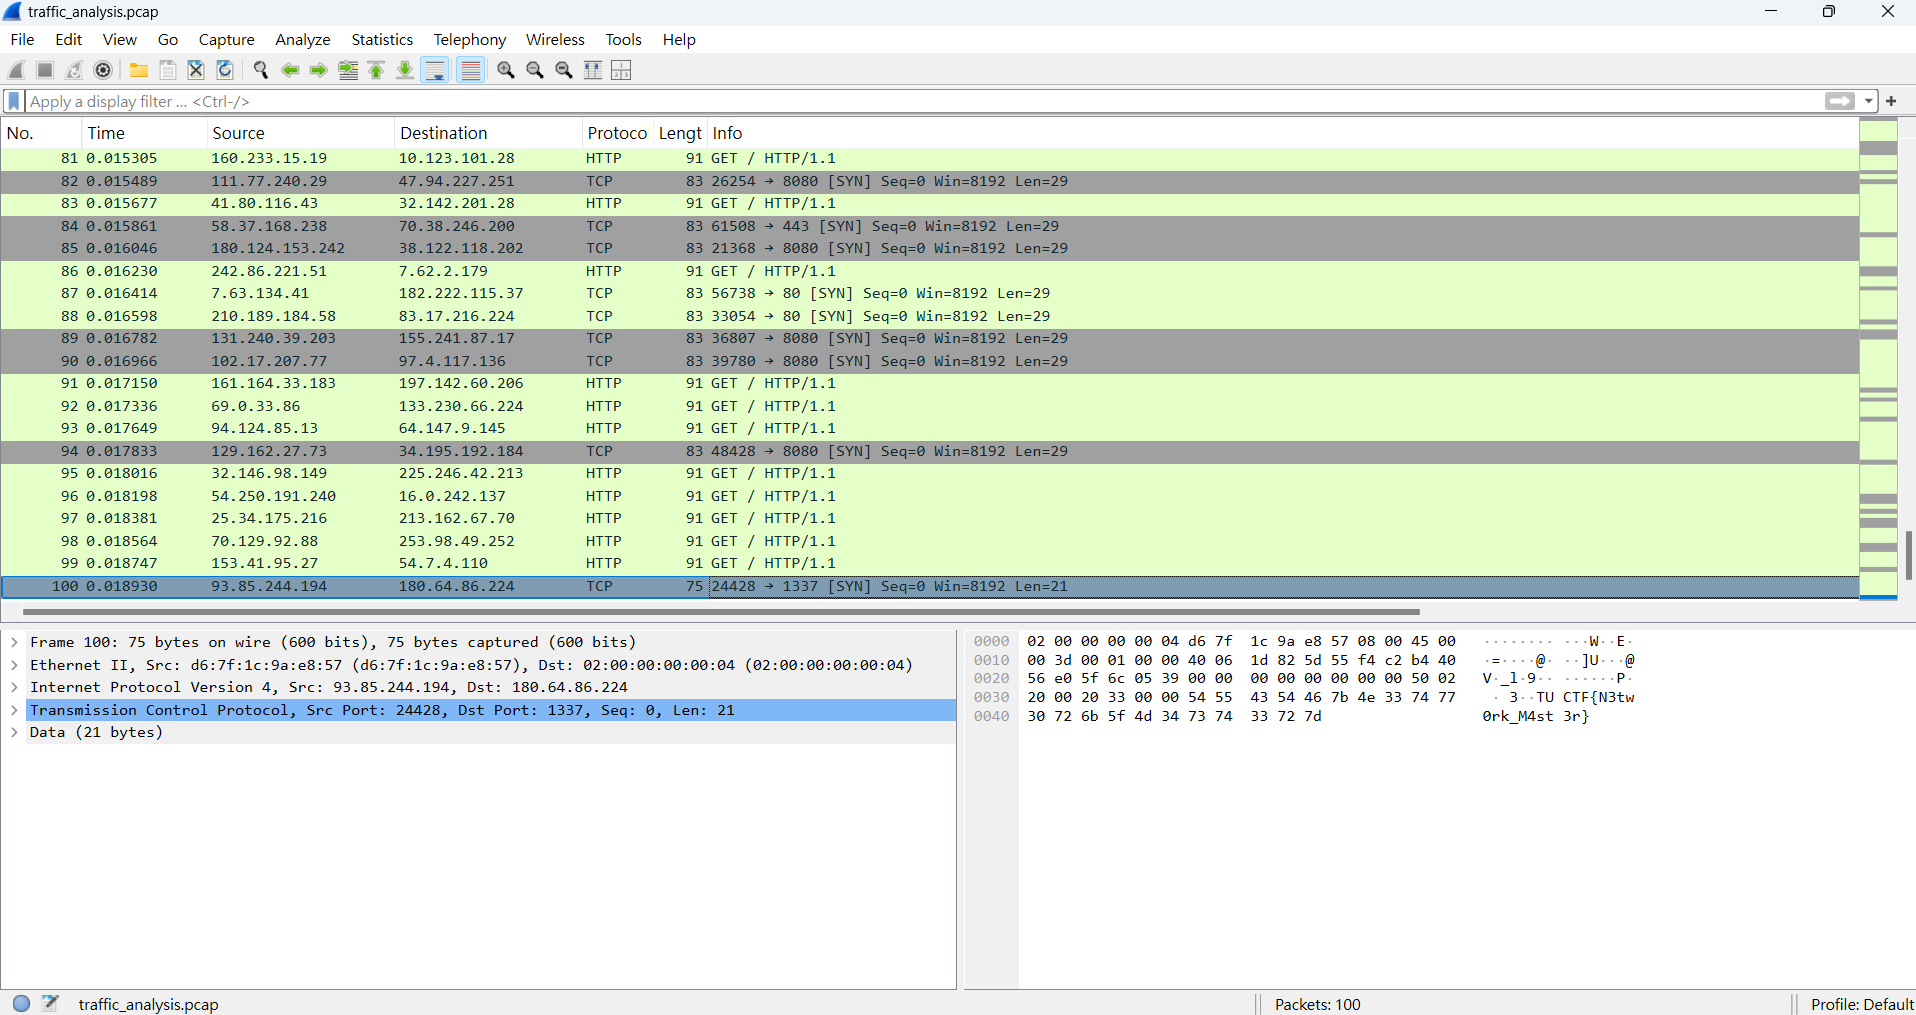Click the expert information status circle
Image resolution: width=1916 pixels, height=1015 pixels.
(21, 1003)
